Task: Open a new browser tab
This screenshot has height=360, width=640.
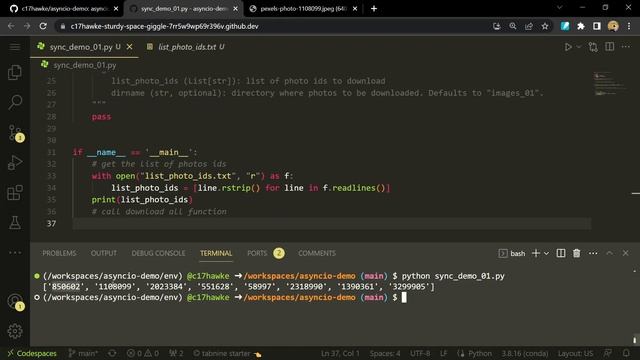Action: coord(374,9)
